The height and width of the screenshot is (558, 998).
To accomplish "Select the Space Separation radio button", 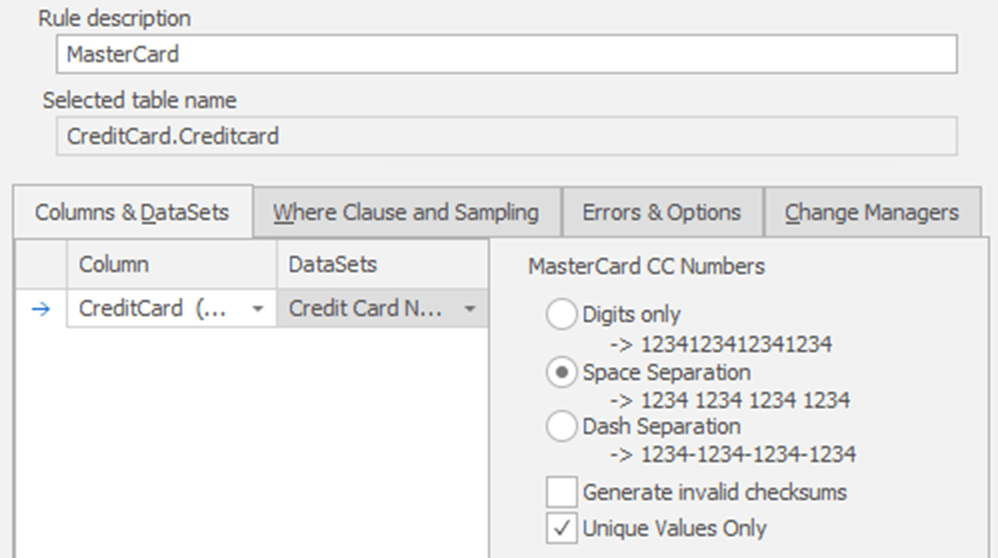I will (x=561, y=373).
